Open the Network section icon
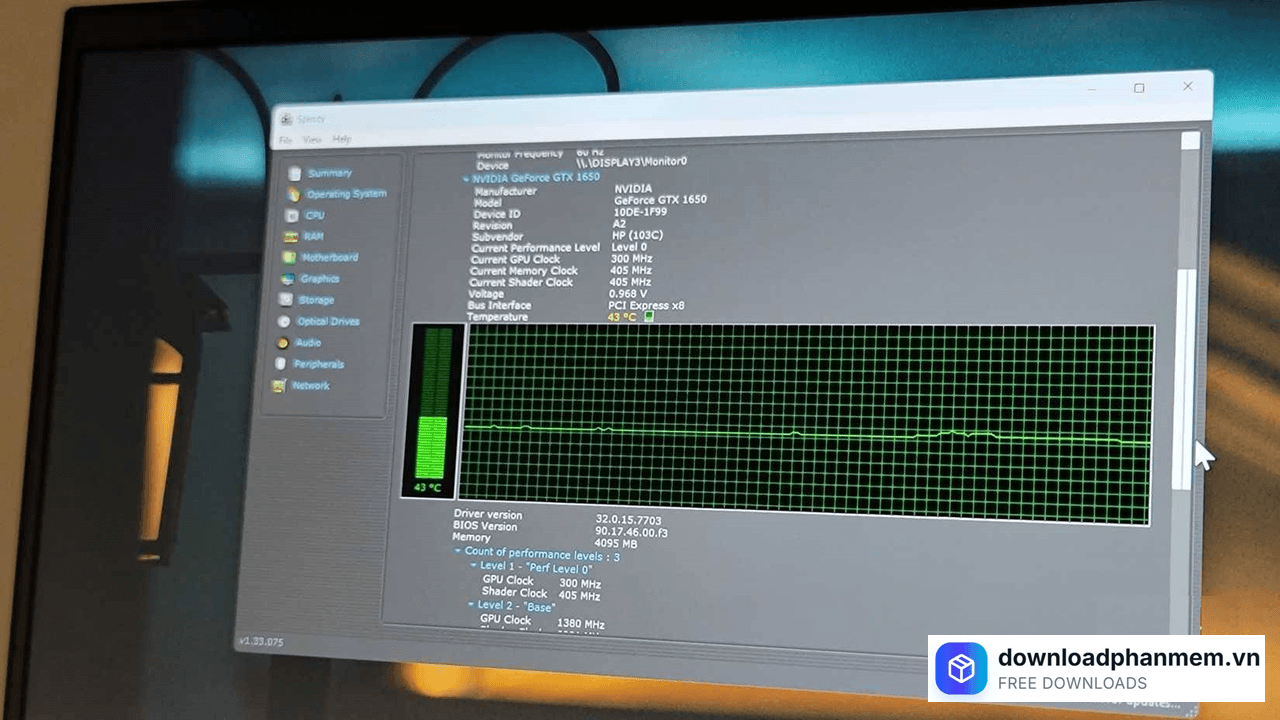Image resolution: width=1280 pixels, height=720 pixels. [x=279, y=385]
